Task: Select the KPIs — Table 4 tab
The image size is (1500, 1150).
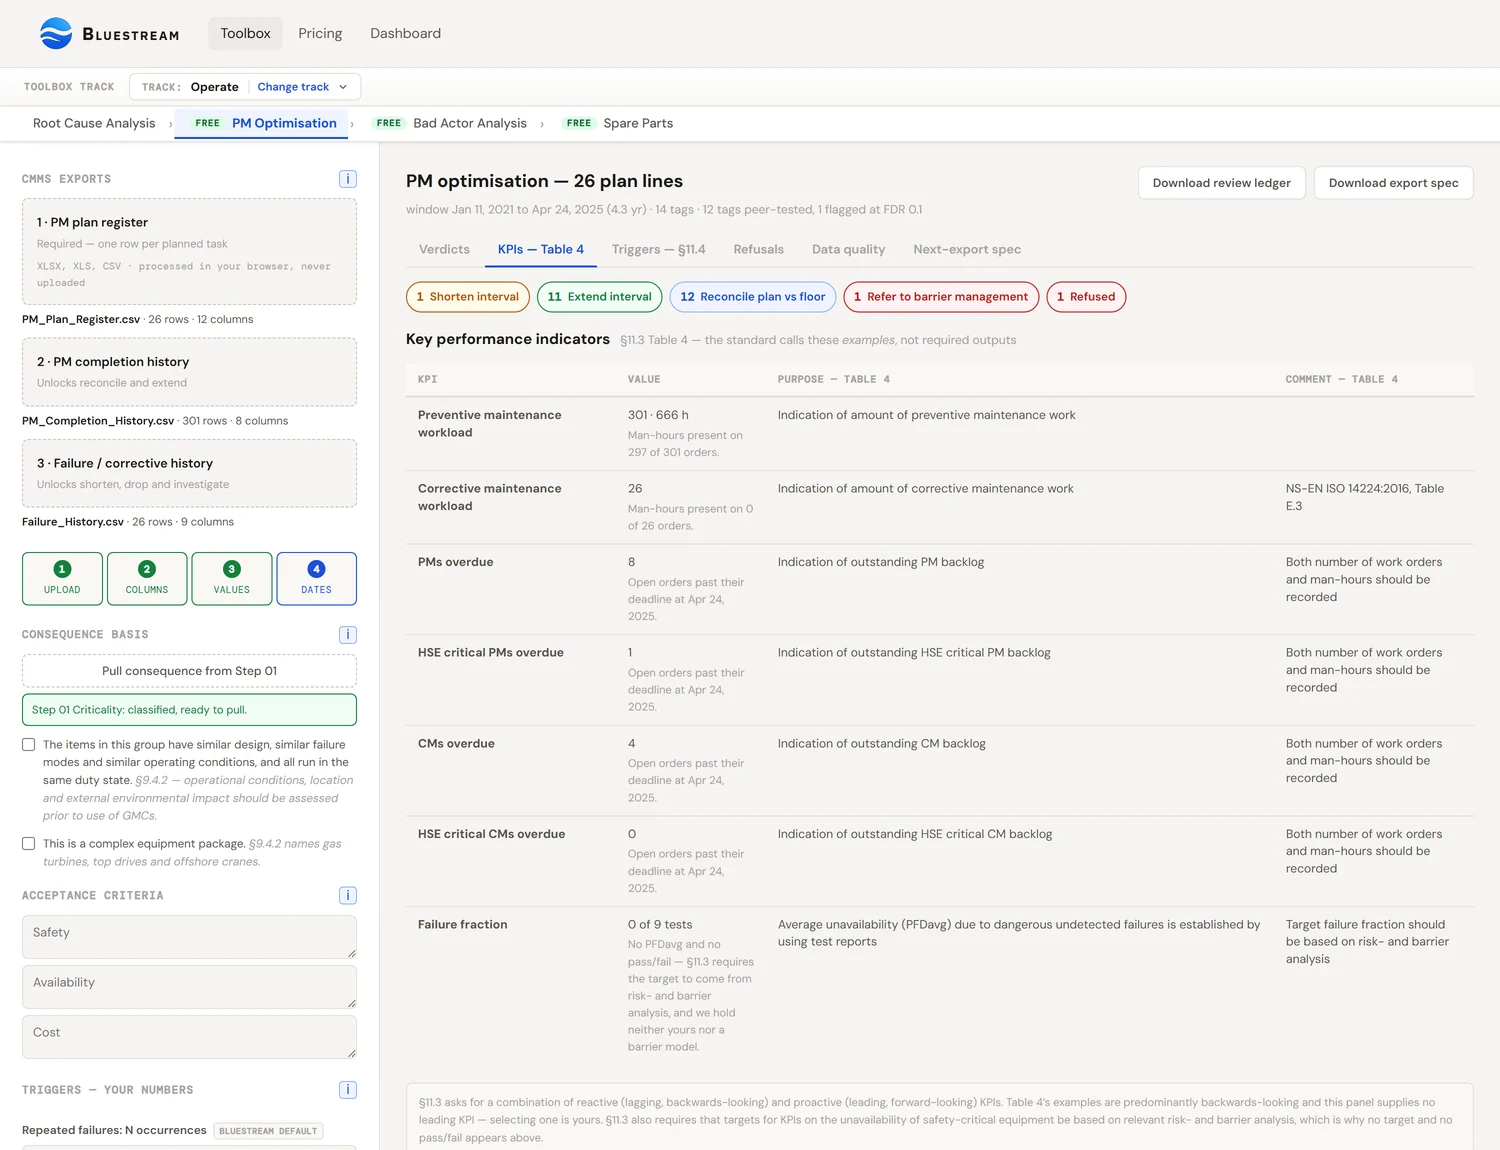Action: click(541, 249)
